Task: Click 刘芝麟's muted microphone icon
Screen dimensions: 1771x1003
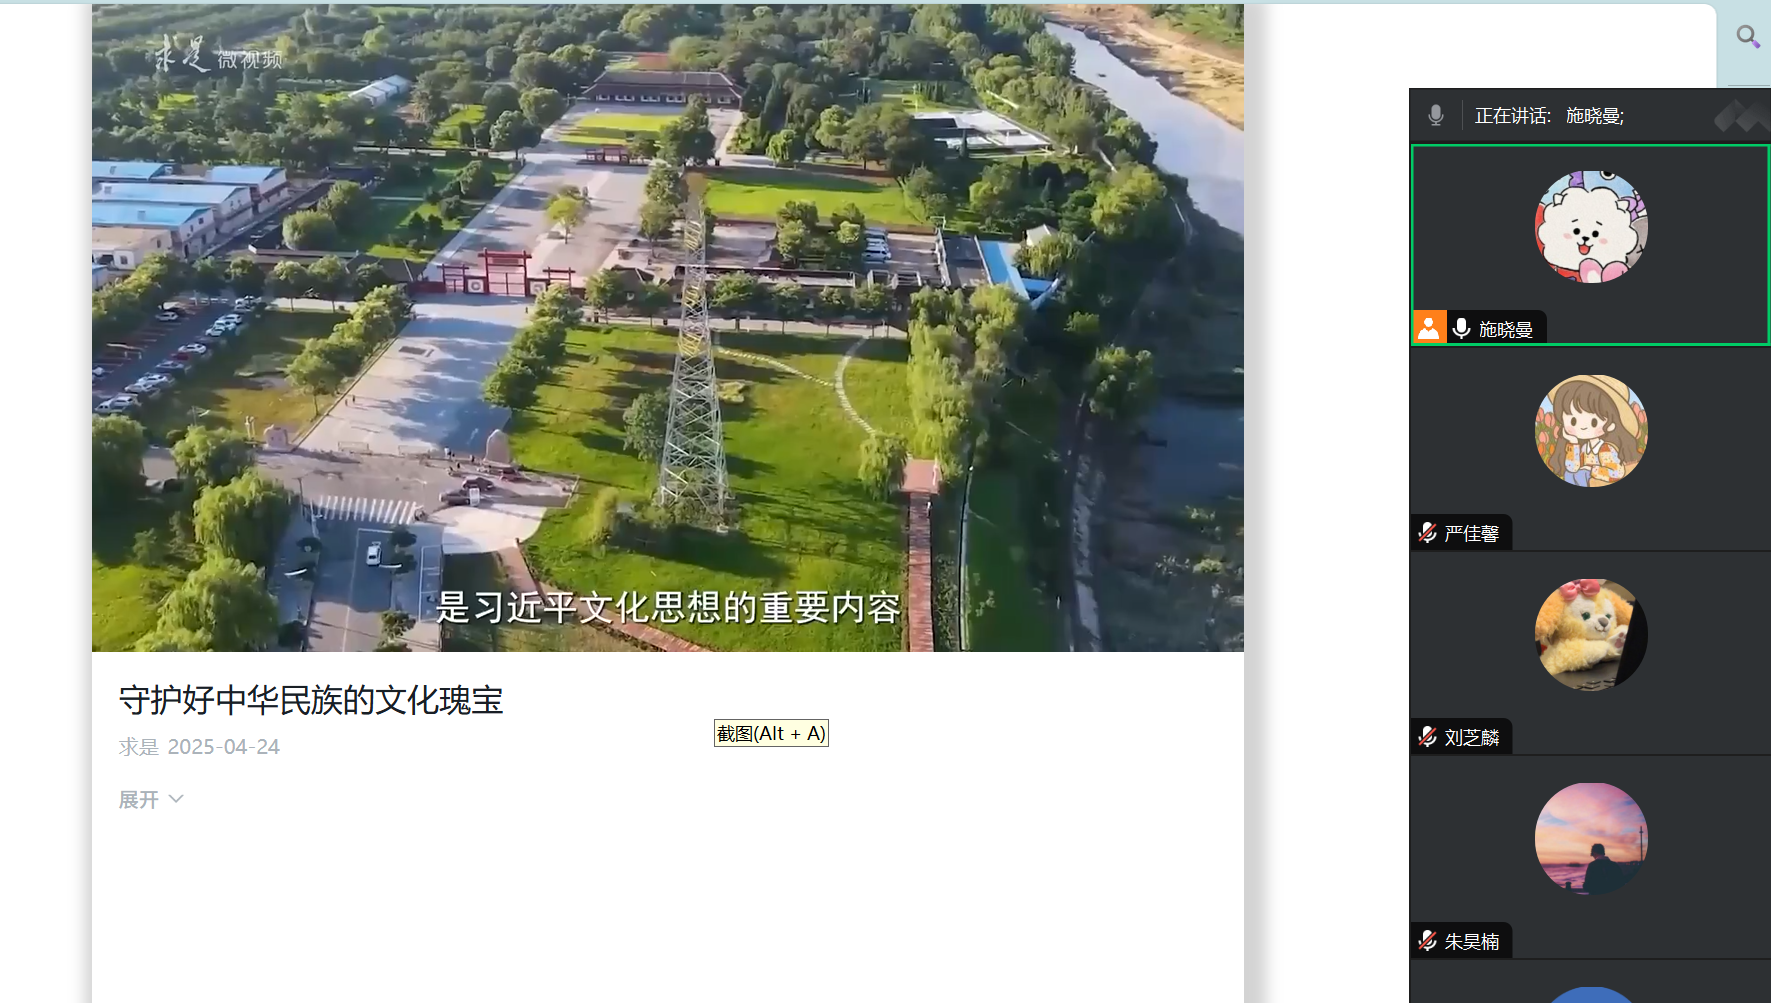Action: pos(1427,737)
